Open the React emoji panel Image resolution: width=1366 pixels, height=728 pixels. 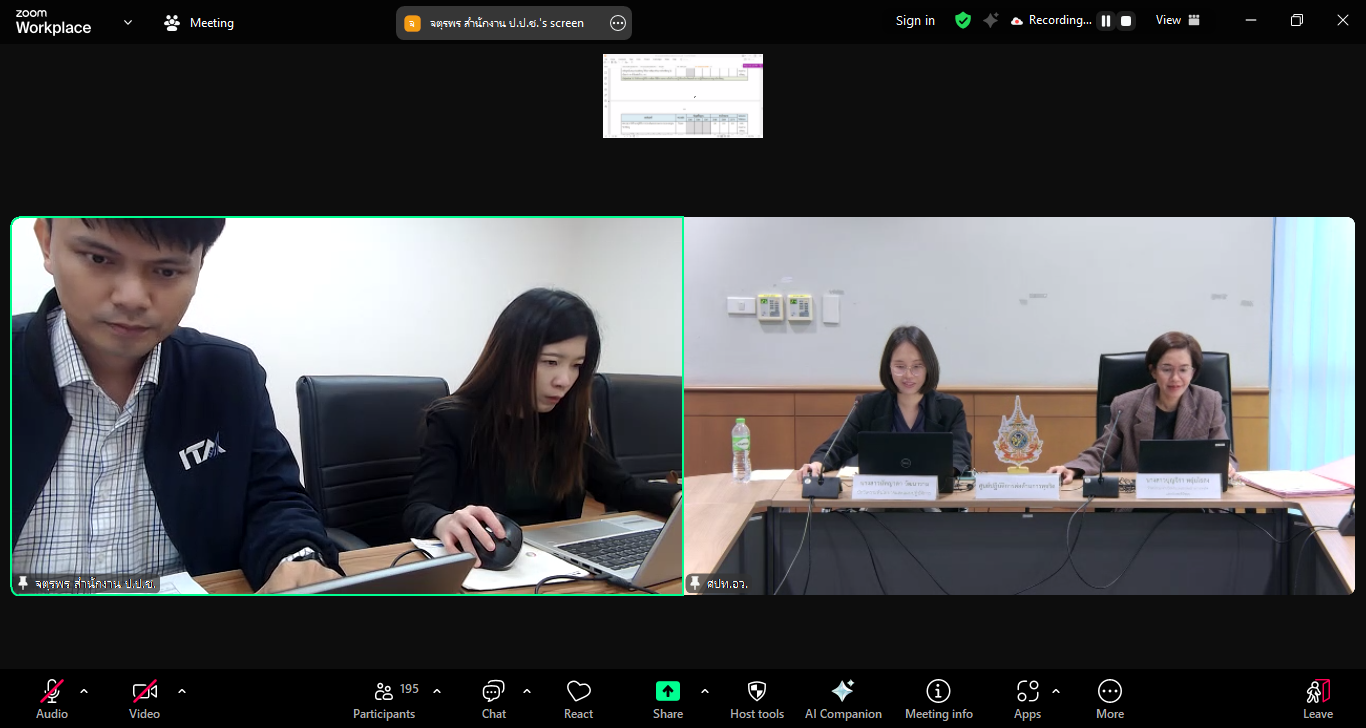[578, 699]
